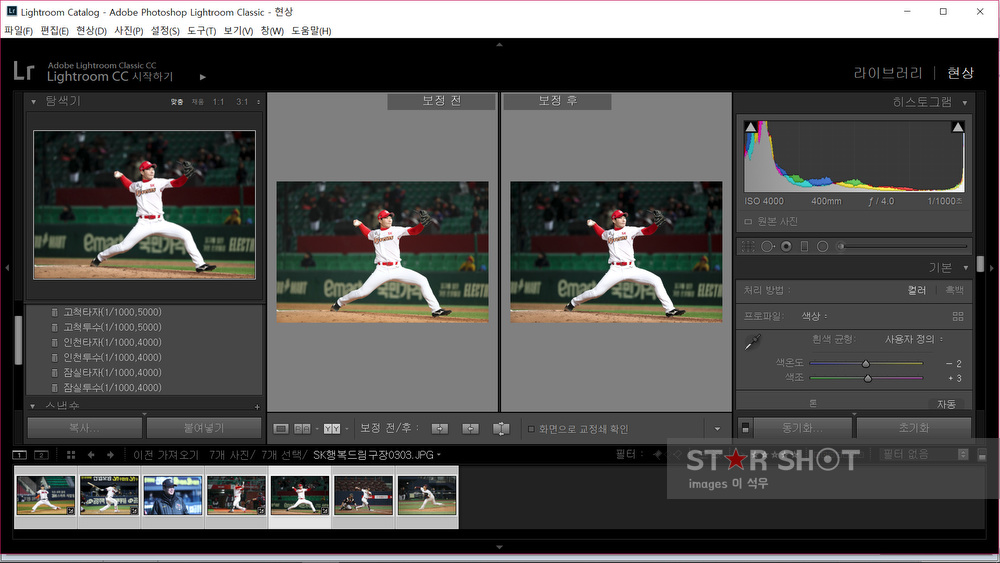Select the crop overlay tool icon
1000x563 pixels.
(x=748, y=246)
